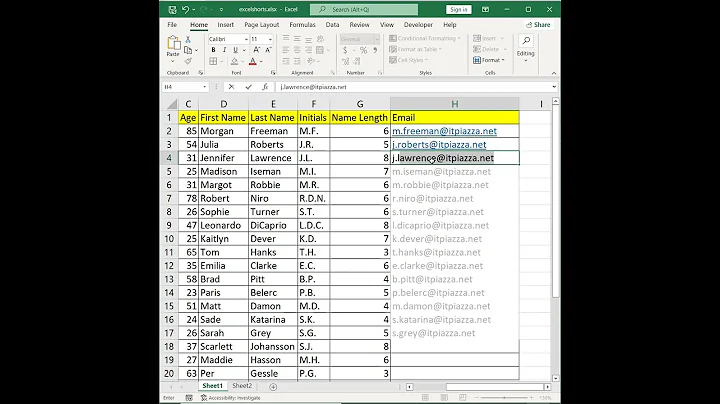The image size is (720, 404).
Task: Click the Fill Color bucket swatch
Action: (234, 61)
